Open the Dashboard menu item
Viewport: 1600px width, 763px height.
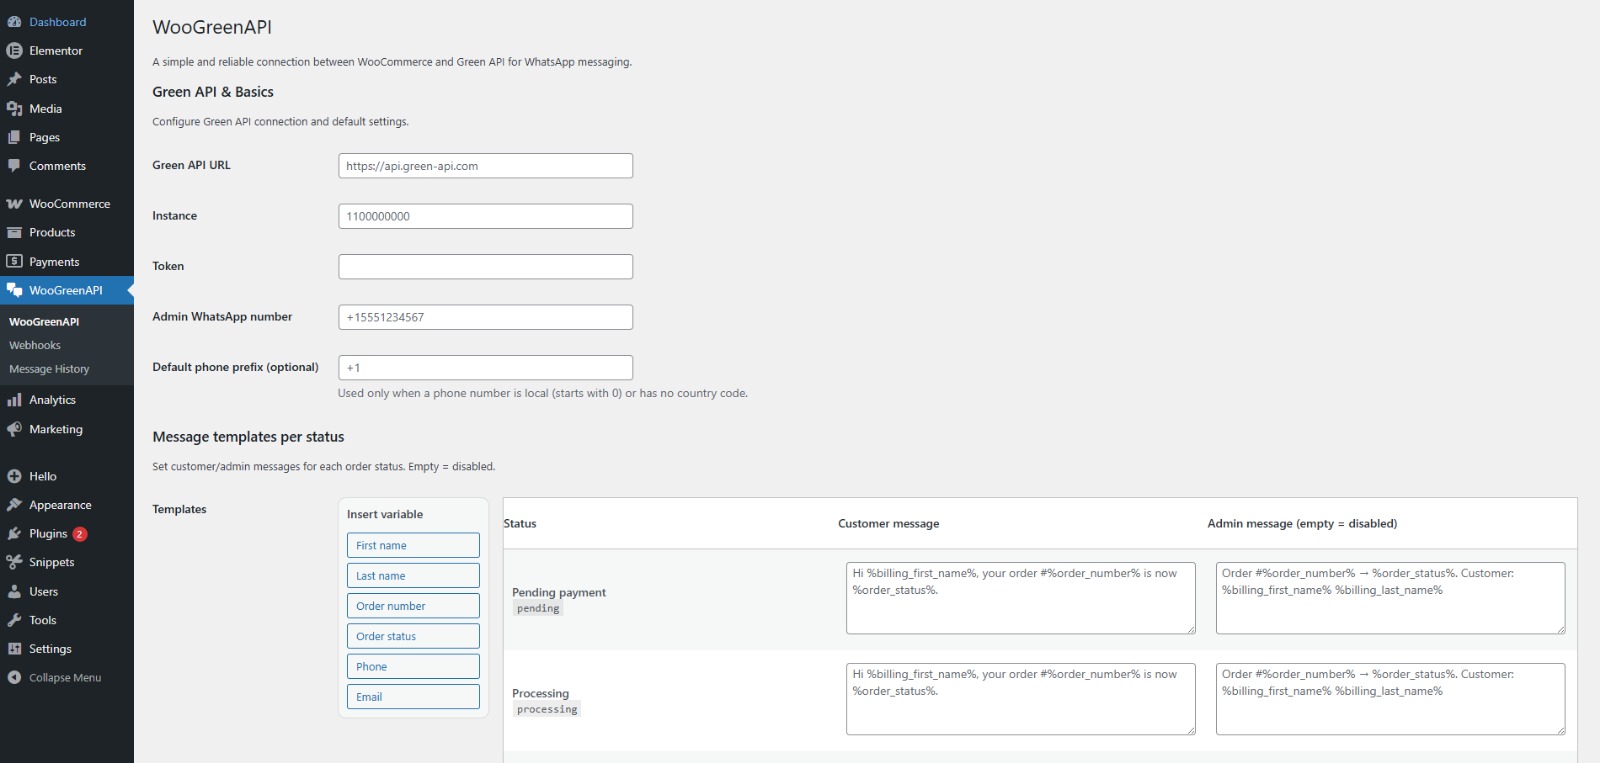(57, 22)
